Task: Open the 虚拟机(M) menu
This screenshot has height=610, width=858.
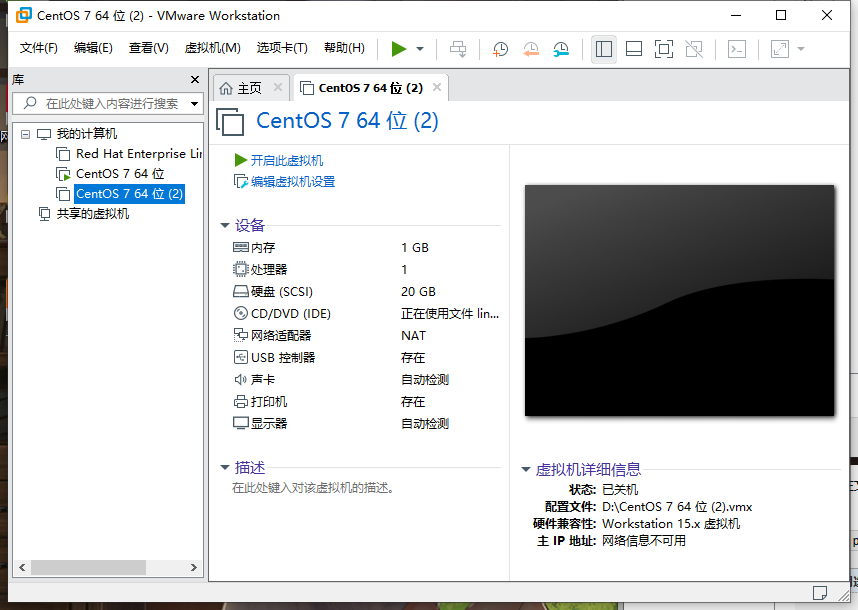Action: coord(212,48)
